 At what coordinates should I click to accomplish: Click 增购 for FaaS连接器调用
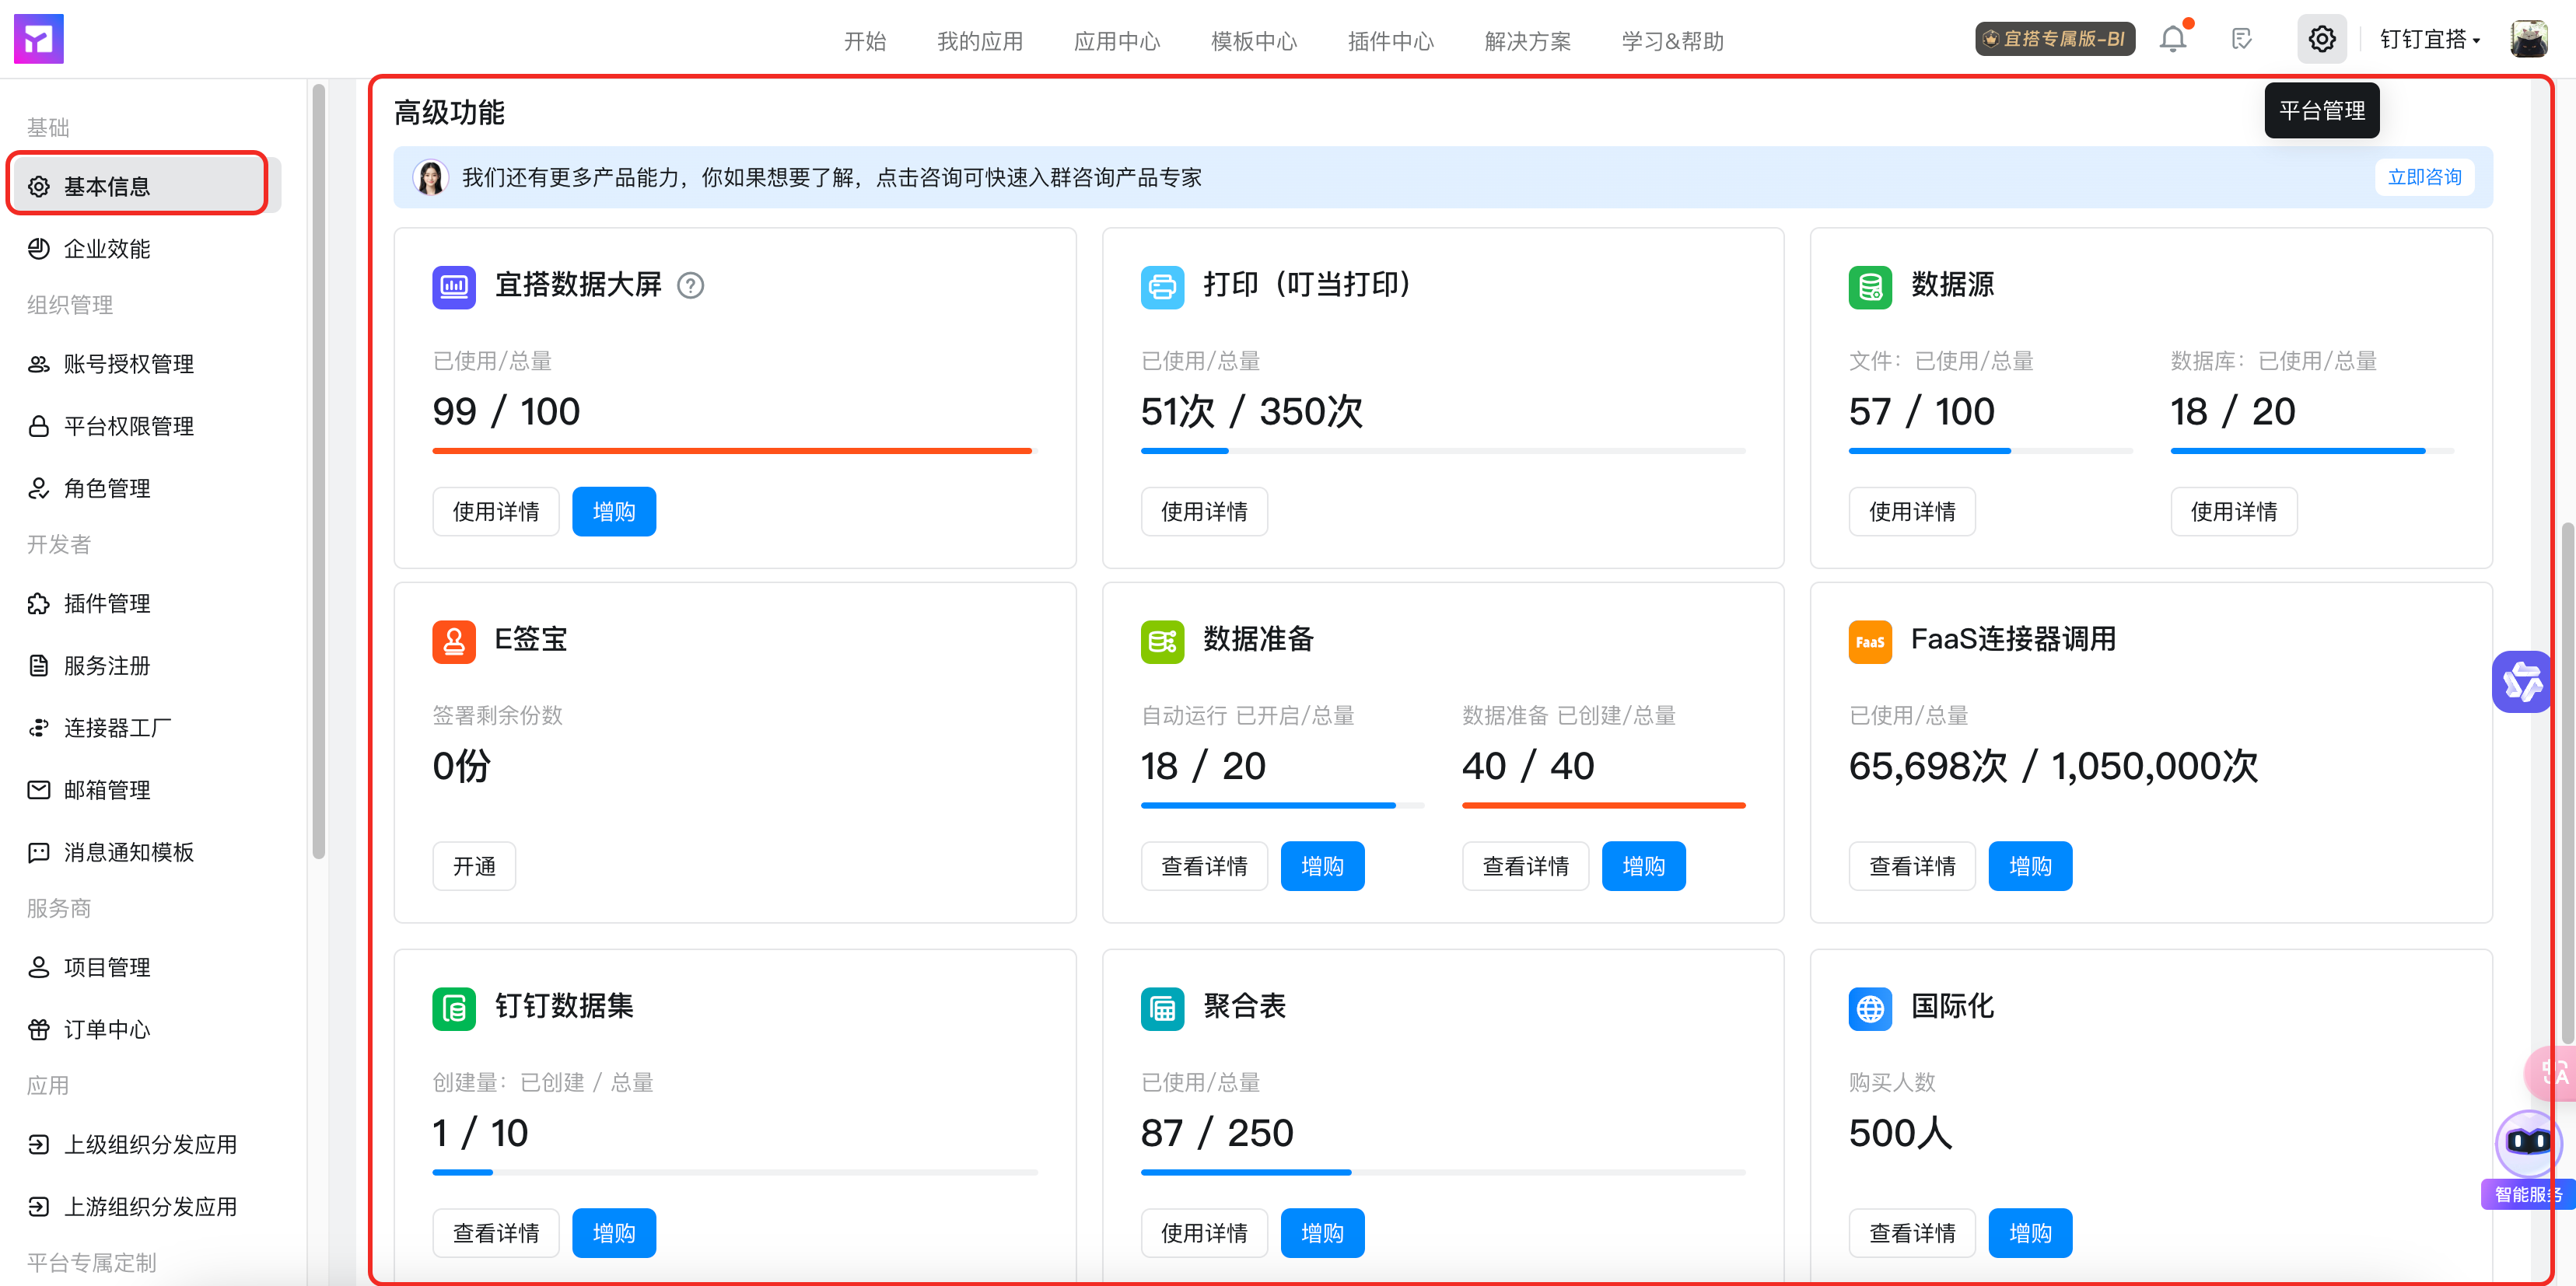coord(2030,866)
